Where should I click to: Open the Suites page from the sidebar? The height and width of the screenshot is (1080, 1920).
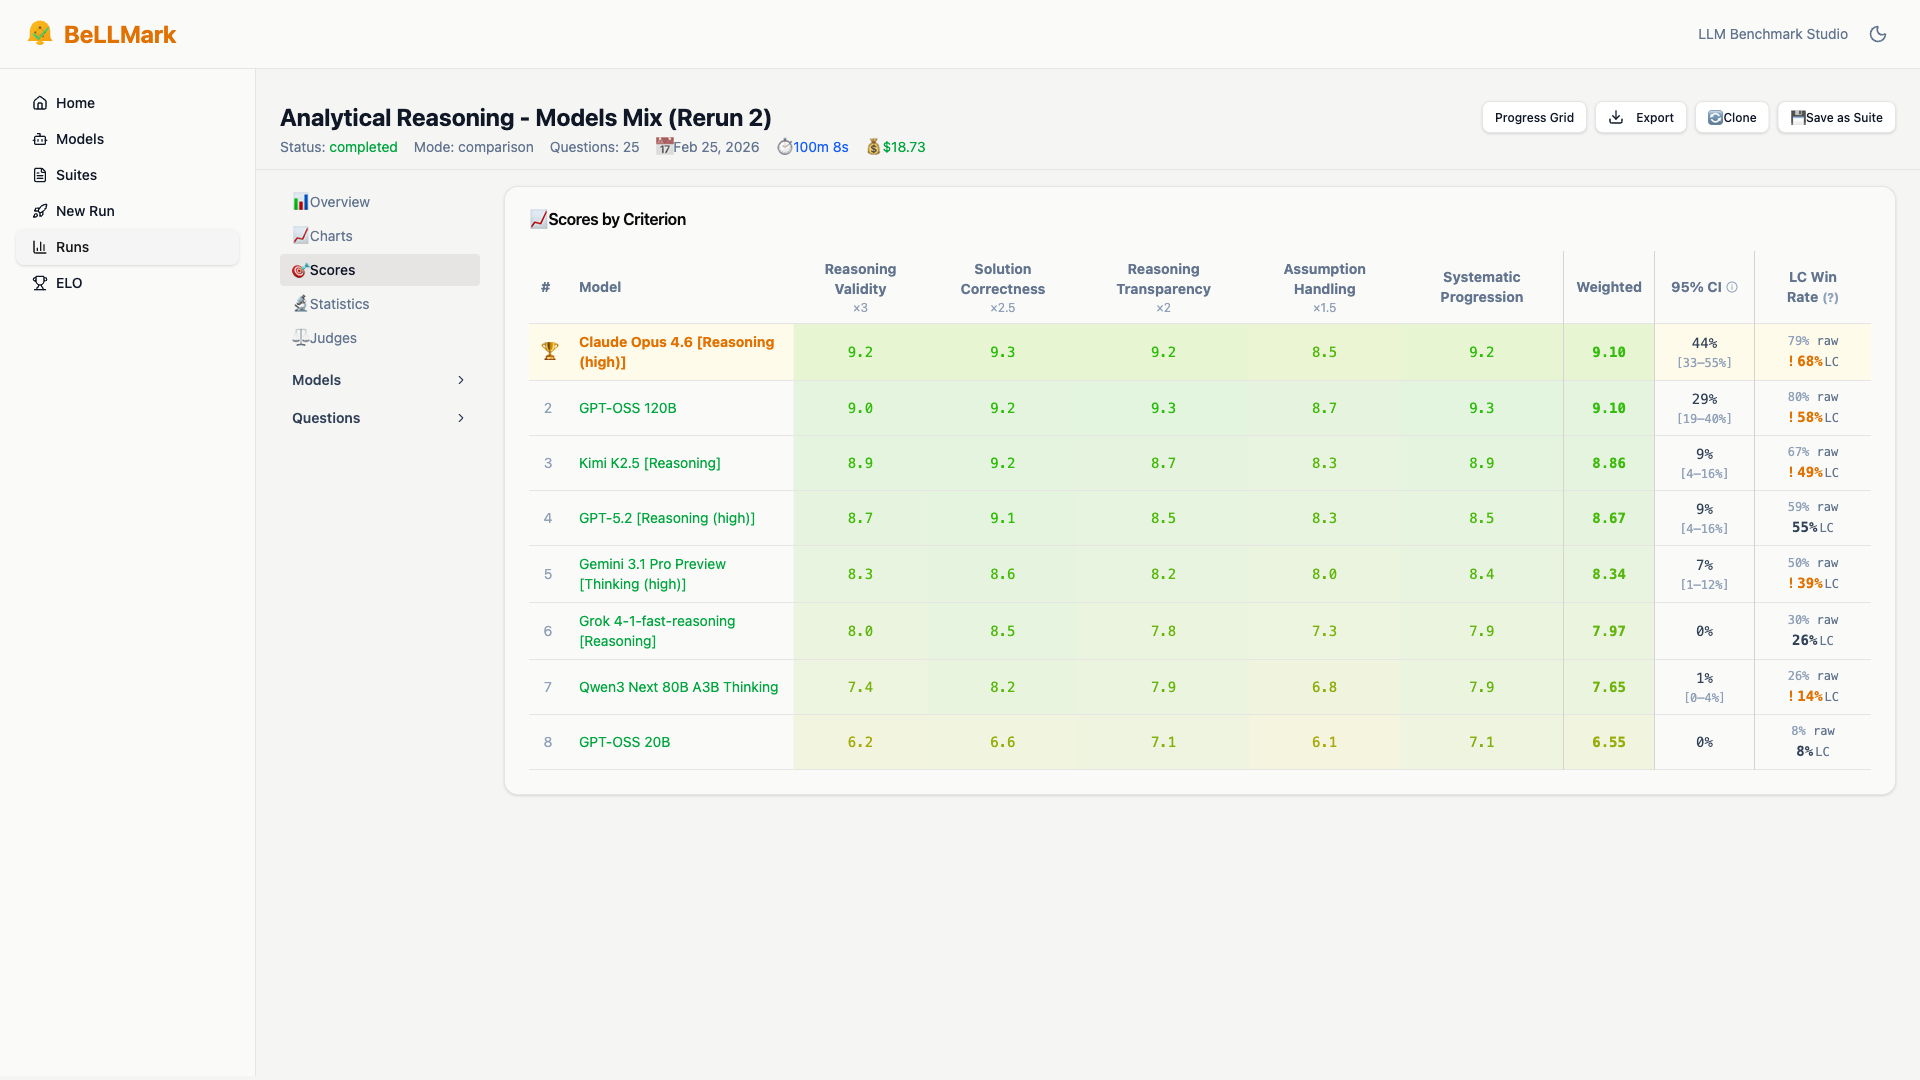click(76, 175)
